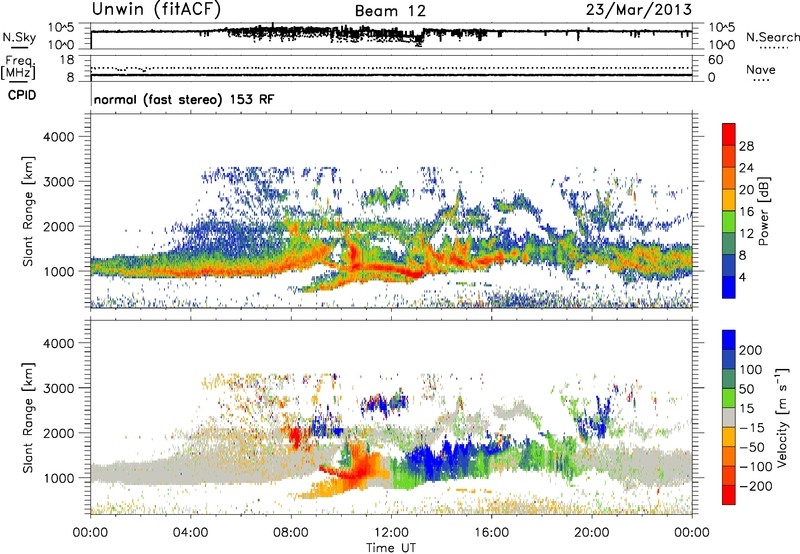Pick the Velocity colorbar segment between 100 and 200
Viewport: 800px width, 554px height.
(x=729, y=361)
